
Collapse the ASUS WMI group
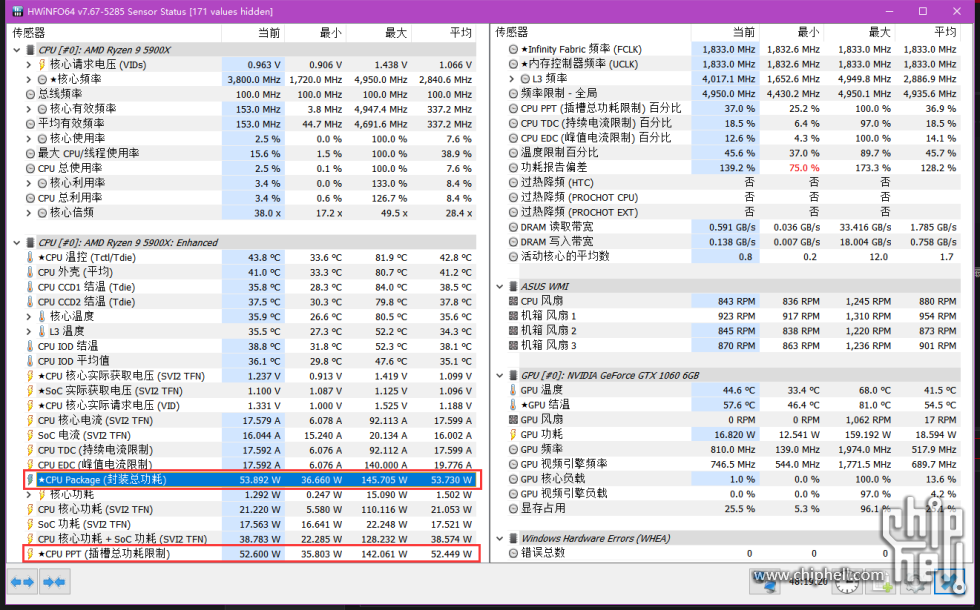pos(500,286)
